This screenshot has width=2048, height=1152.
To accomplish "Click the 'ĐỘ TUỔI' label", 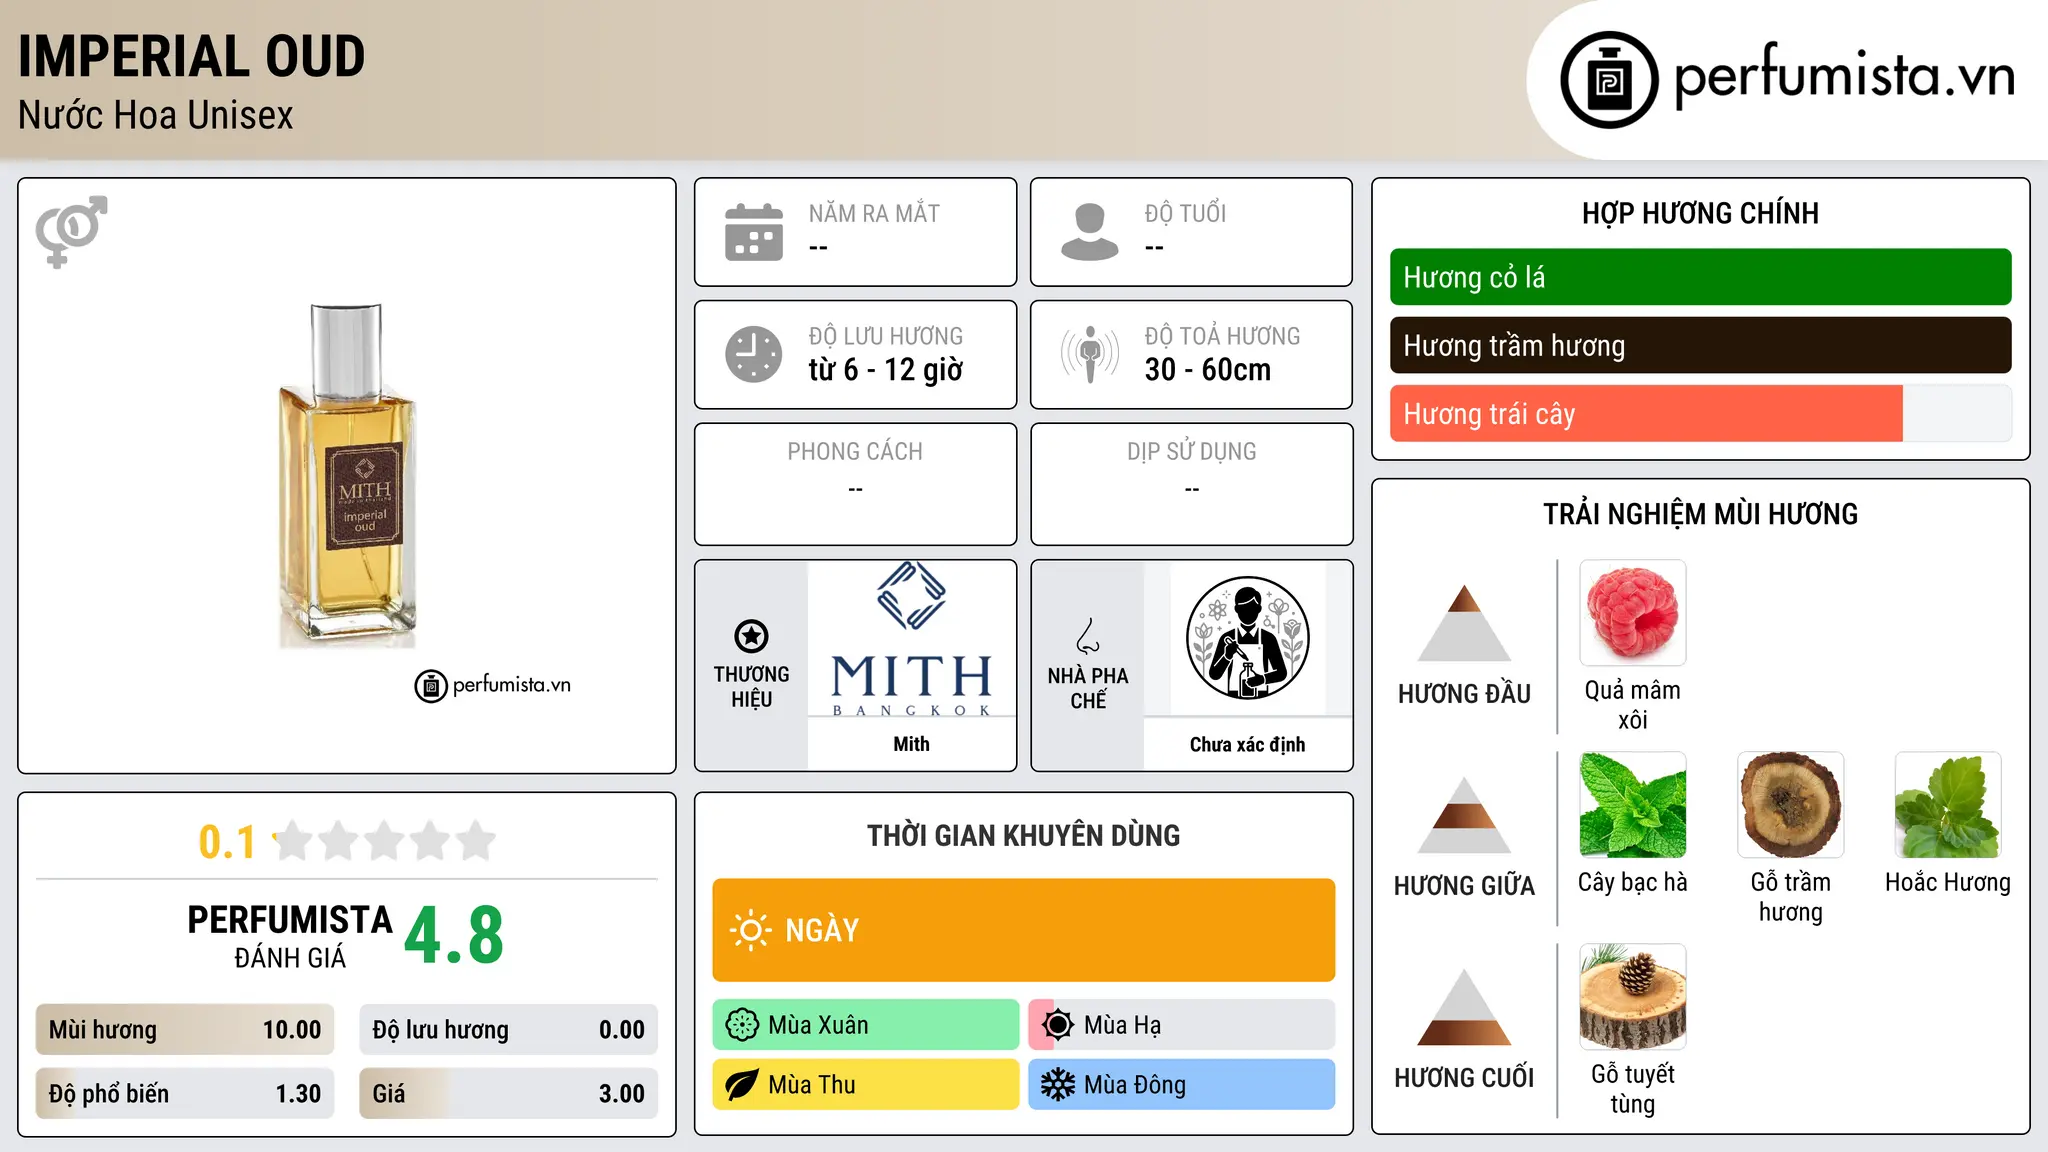I will click(1185, 213).
